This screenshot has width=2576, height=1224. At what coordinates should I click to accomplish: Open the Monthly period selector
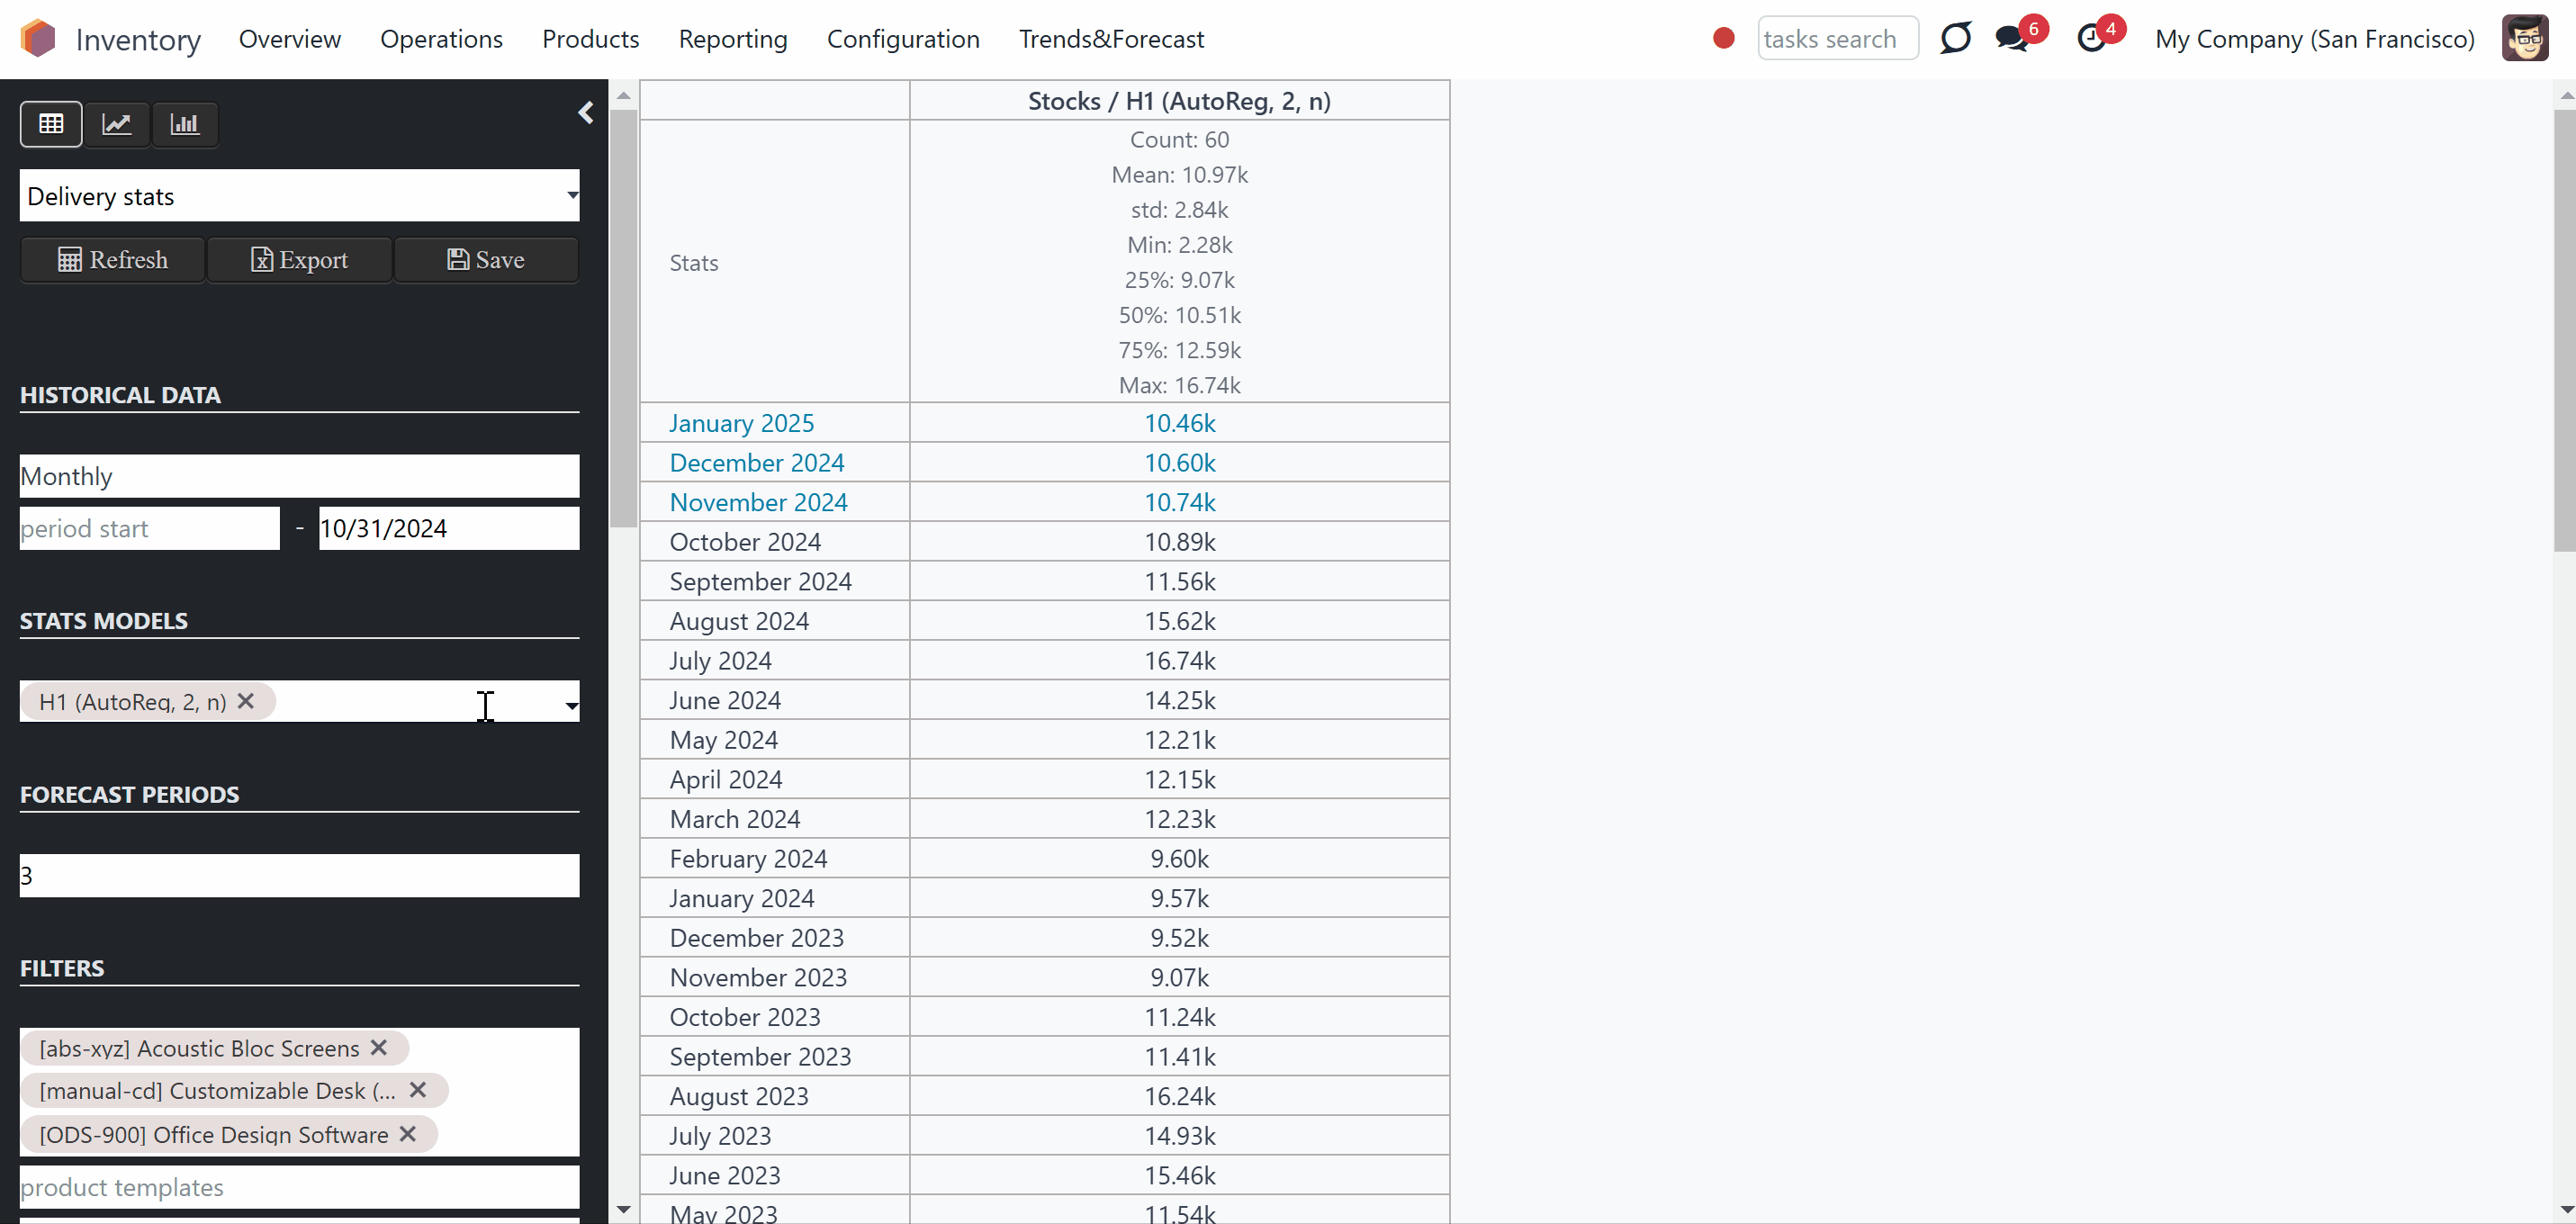[x=299, y=476]
